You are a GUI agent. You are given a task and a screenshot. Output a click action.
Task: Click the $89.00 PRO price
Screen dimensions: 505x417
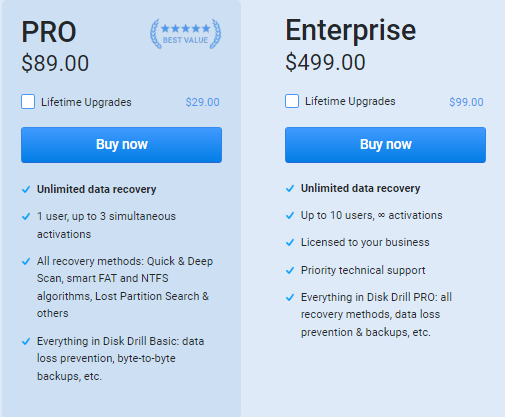[55, 63]
